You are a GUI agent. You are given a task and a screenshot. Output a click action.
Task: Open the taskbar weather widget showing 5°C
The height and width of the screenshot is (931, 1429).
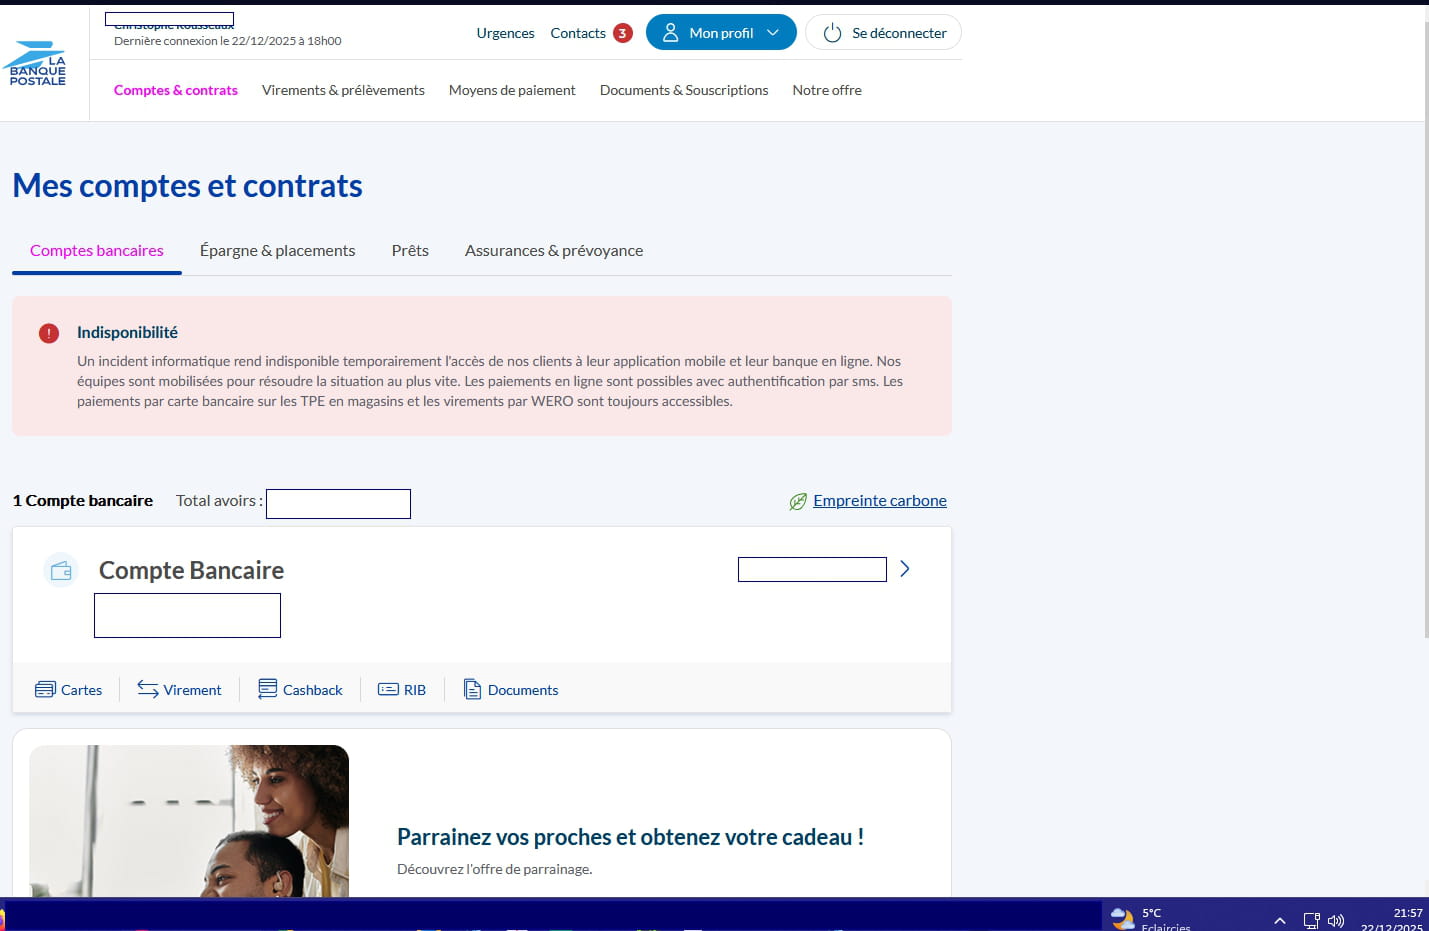(1152, 918)
